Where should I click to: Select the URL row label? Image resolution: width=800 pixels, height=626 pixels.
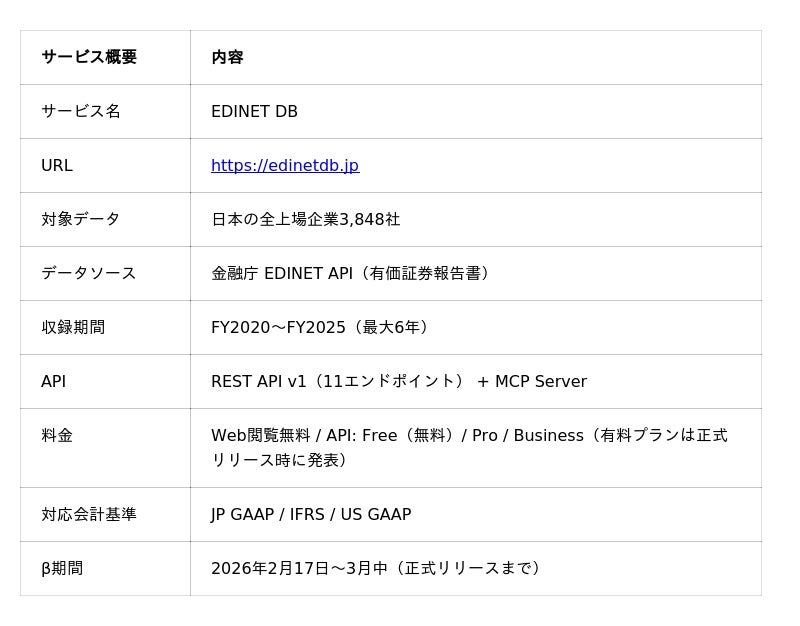(x=57, y=166)
